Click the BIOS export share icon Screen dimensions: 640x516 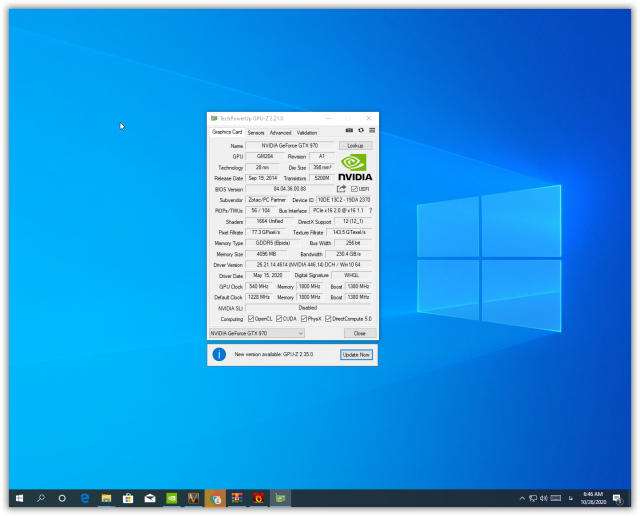[x=341, y=188]
